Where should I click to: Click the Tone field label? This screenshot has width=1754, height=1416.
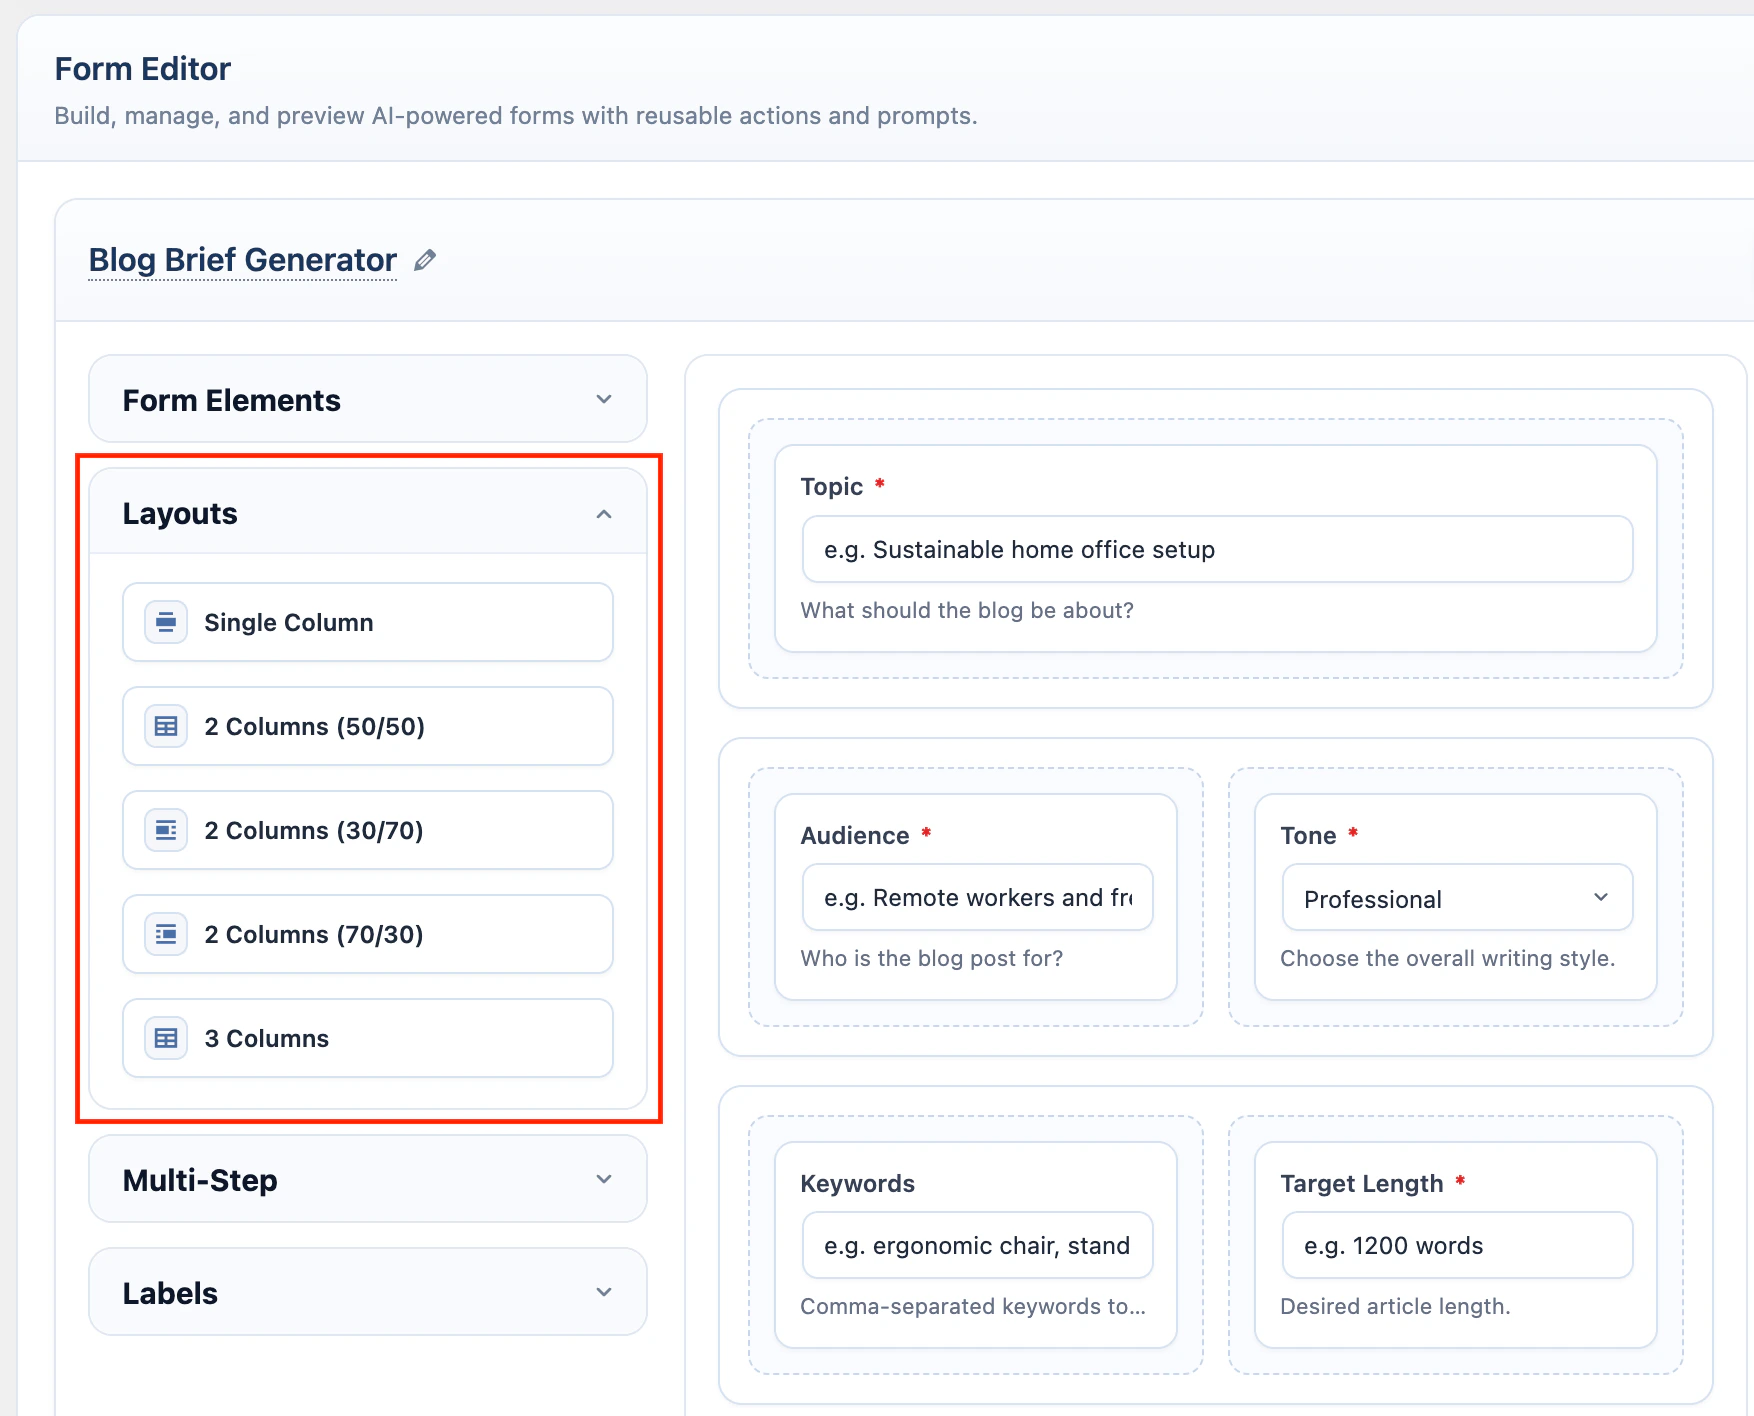point(1308,835)
